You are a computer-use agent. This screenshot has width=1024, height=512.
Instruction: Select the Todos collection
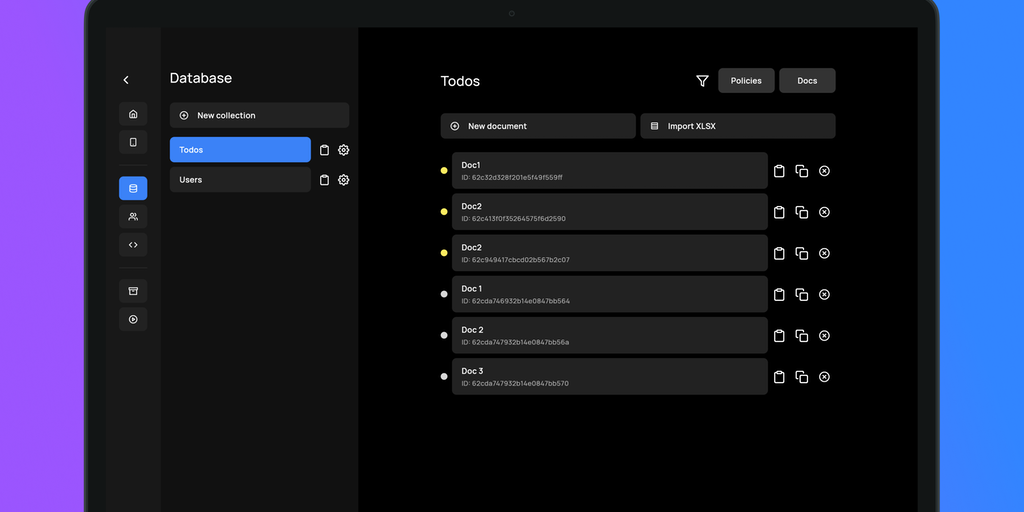coord(240,150)
